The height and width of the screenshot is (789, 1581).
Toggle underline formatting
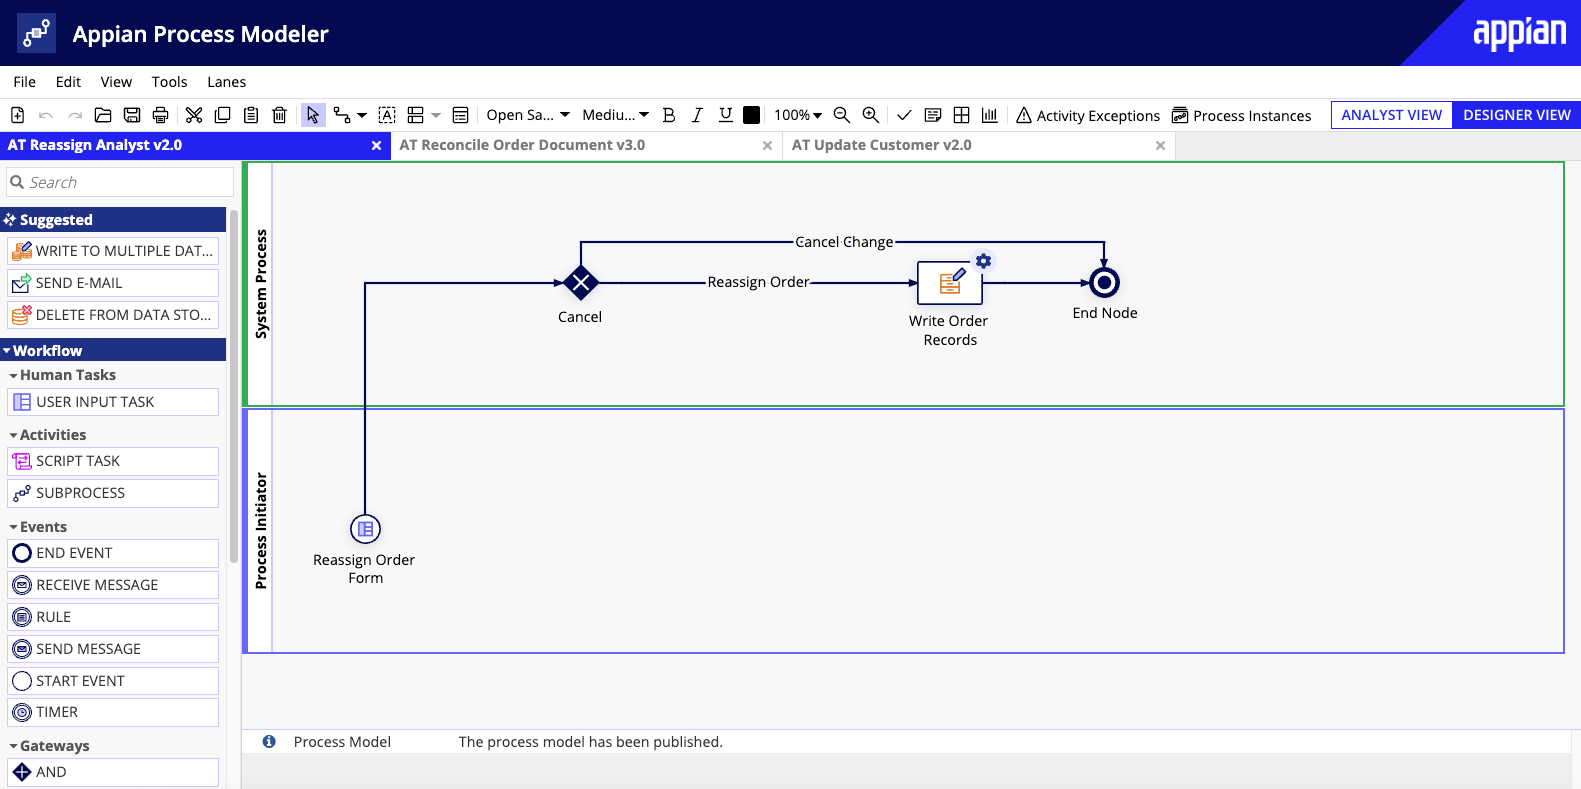tap(726, 115)
